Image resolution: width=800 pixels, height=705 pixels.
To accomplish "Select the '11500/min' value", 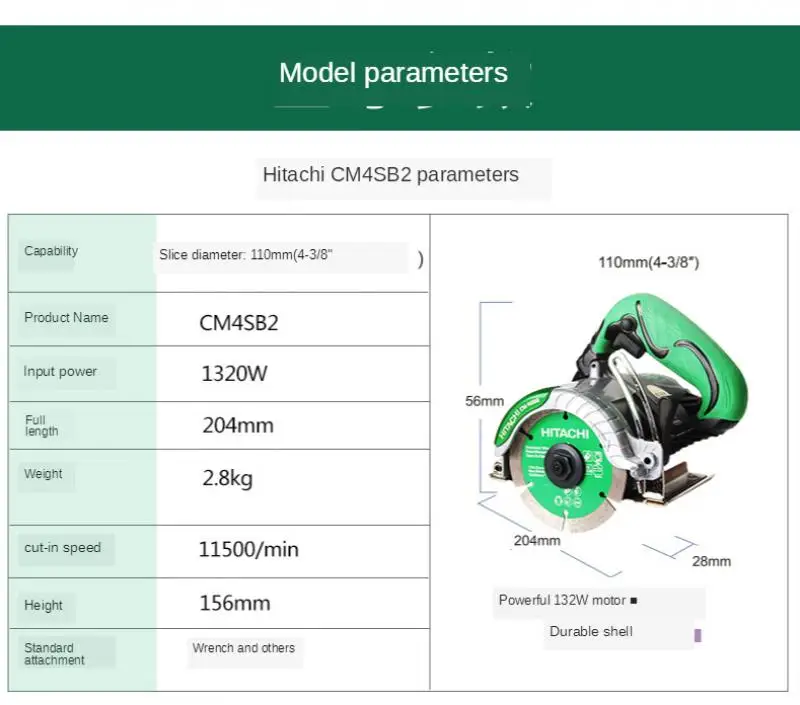I will pos(248,549).
